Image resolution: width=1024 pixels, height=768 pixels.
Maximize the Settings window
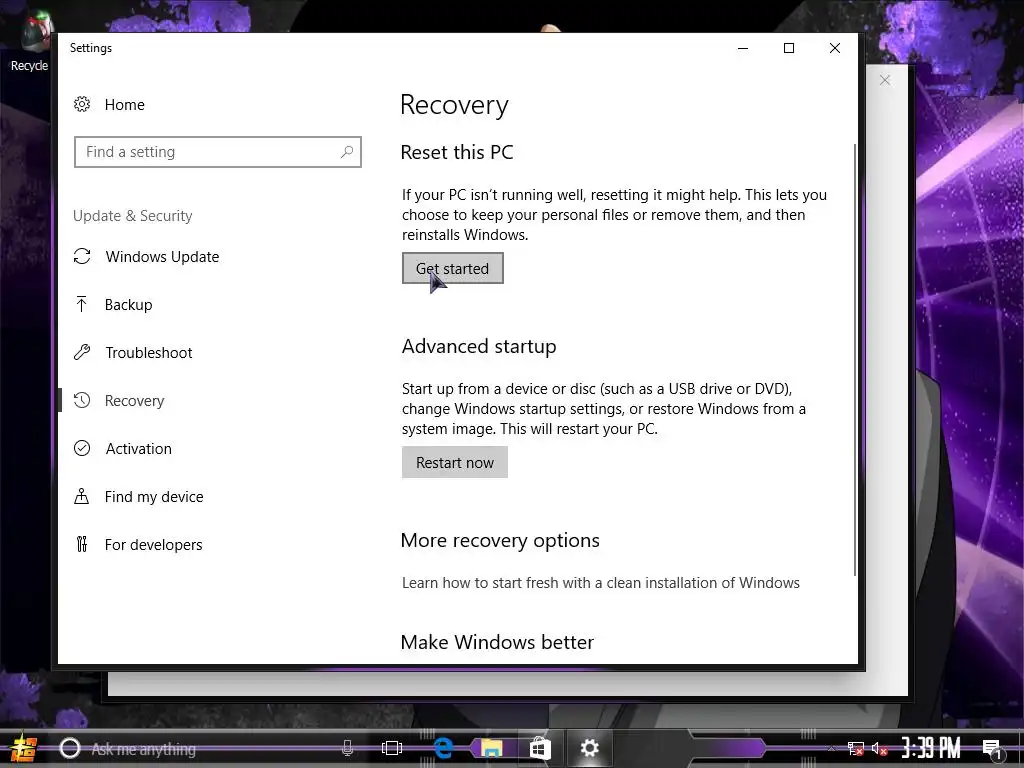coord(789,48)
